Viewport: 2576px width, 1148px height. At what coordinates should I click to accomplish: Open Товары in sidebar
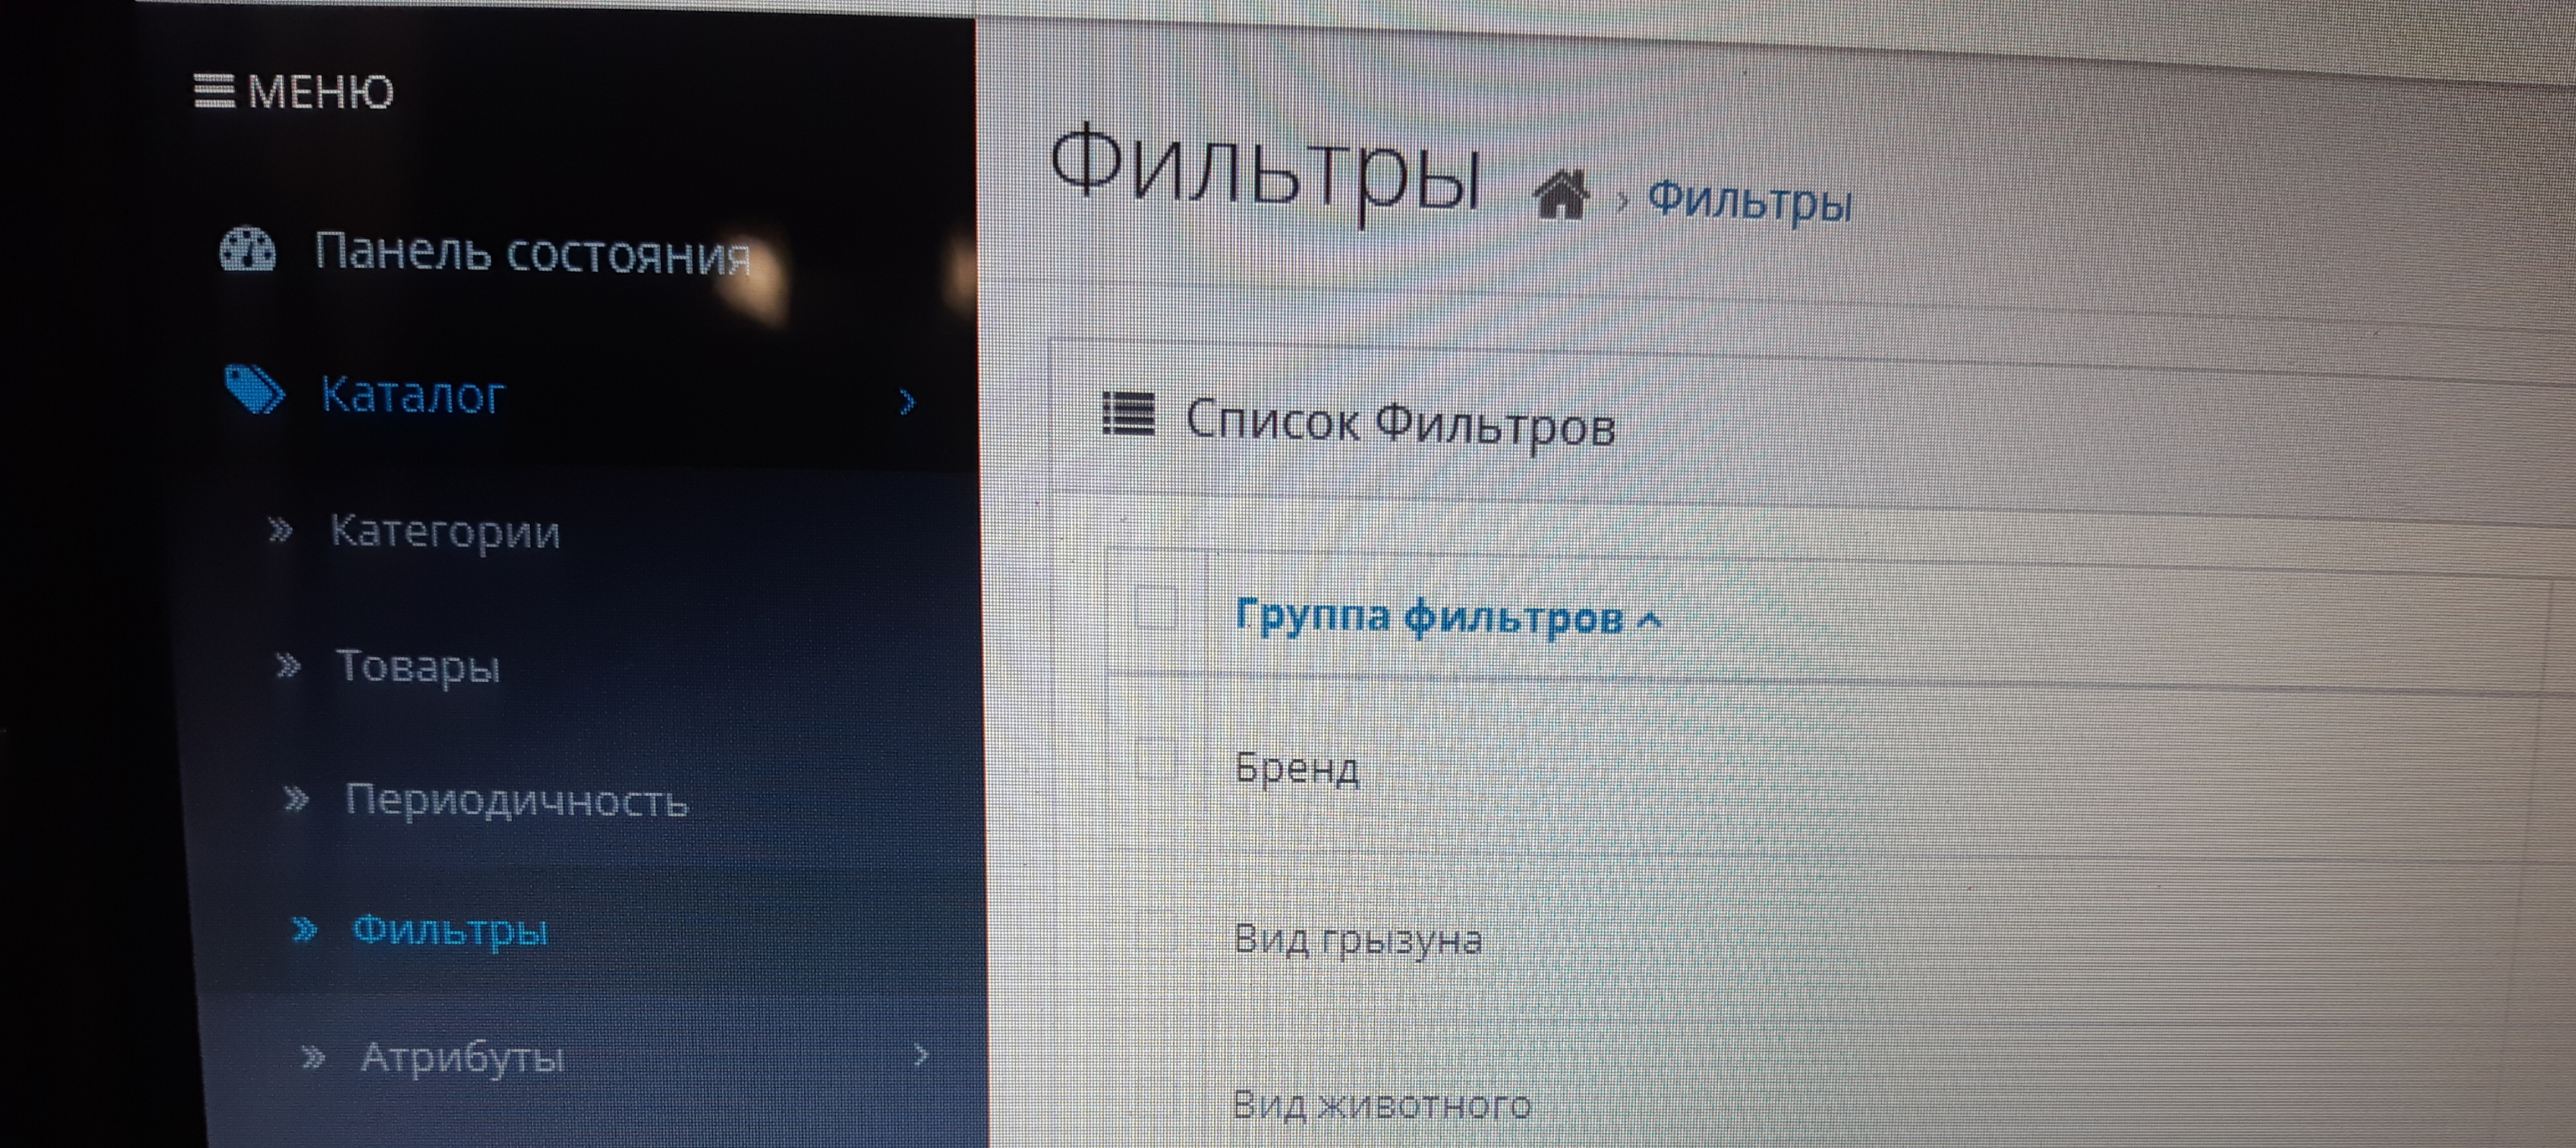click(x=418, y=667)
